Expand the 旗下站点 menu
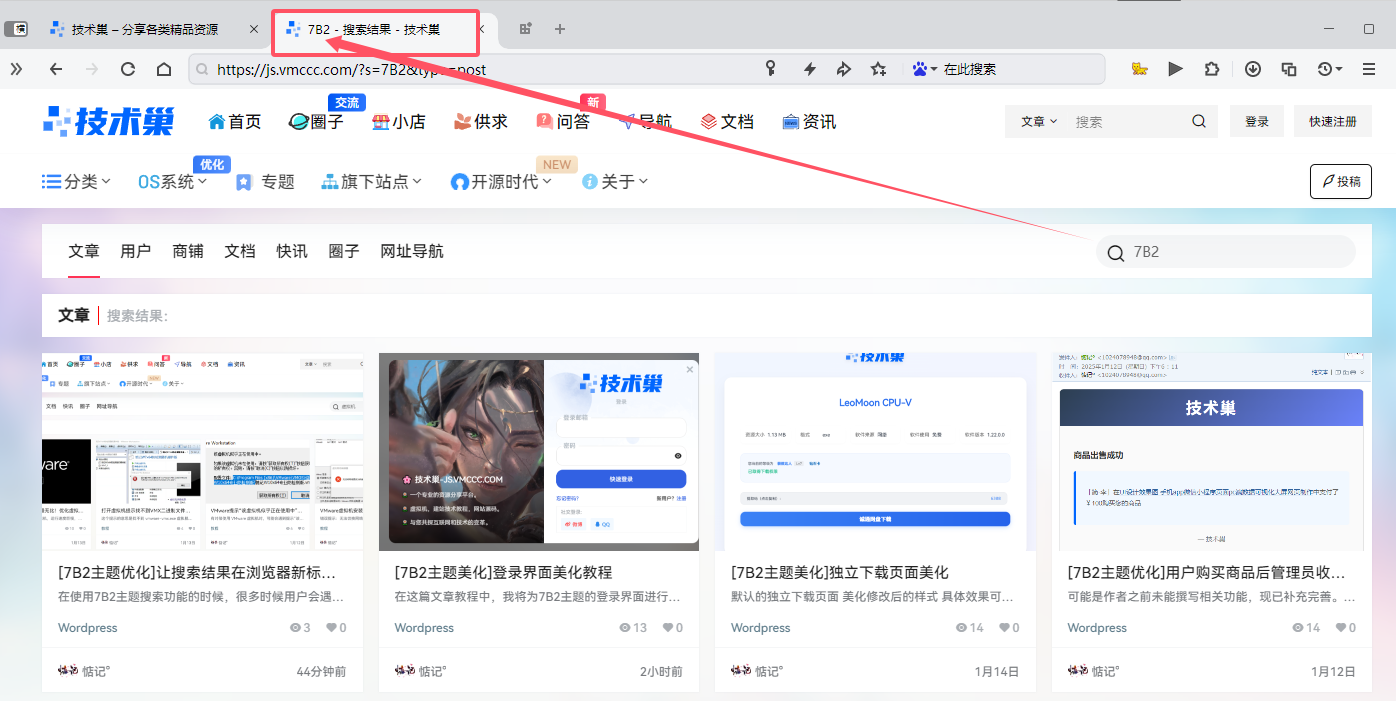The width and height of the screenshot is (1396, 701). tap(371, 181)
